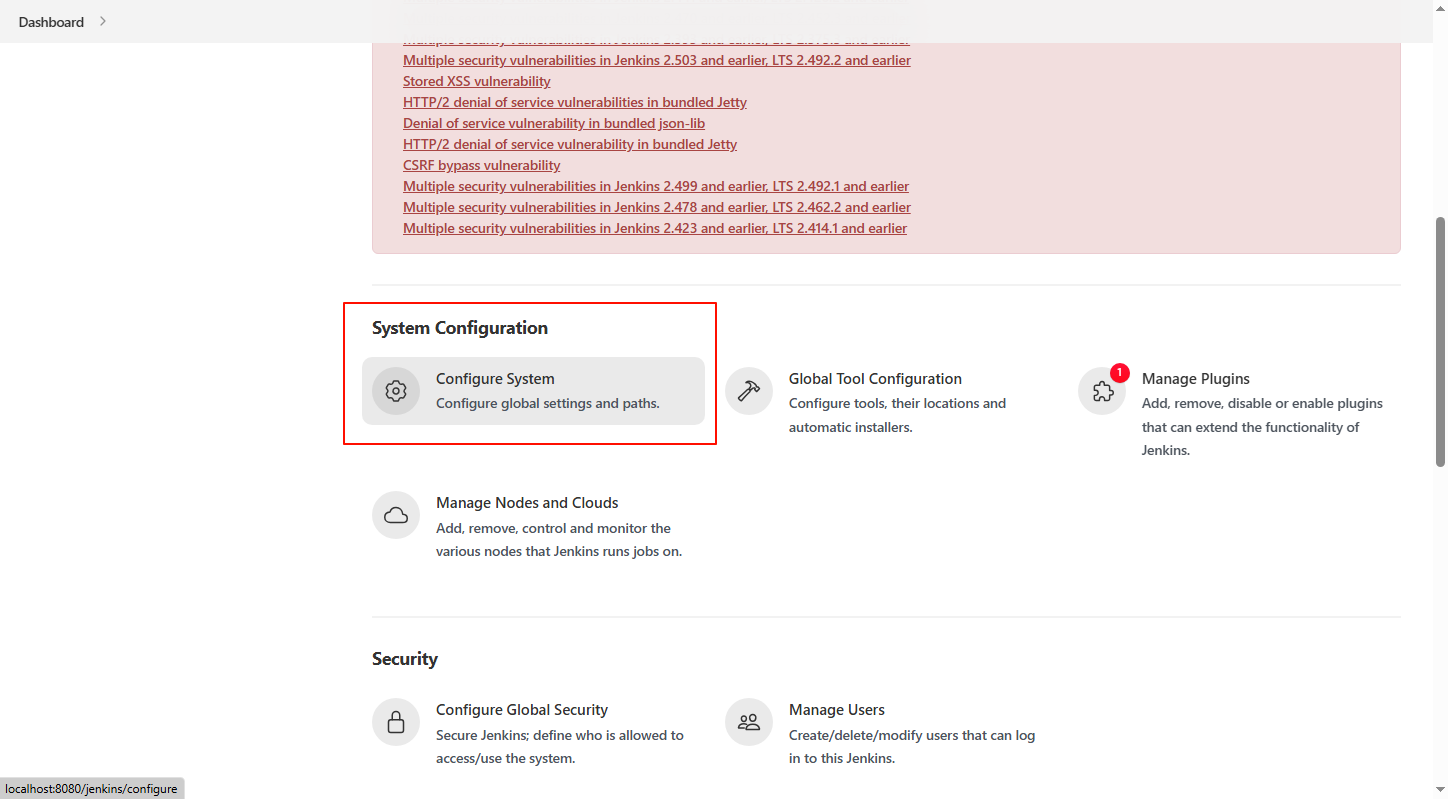Click the Manage Plugins puzzle piece icon

(1102, 391)
